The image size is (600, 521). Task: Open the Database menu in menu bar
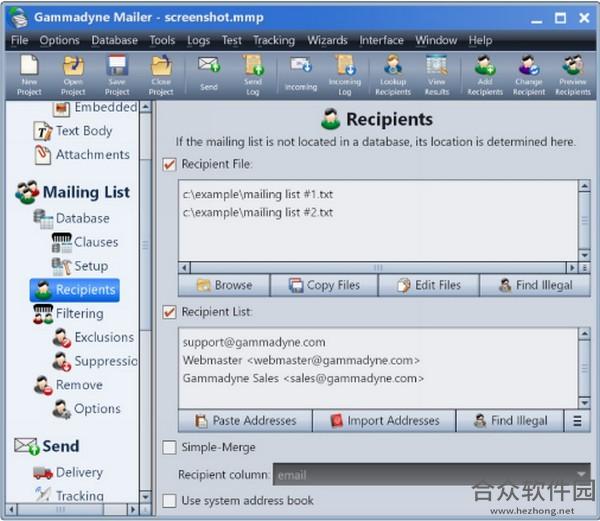point(114,40)
